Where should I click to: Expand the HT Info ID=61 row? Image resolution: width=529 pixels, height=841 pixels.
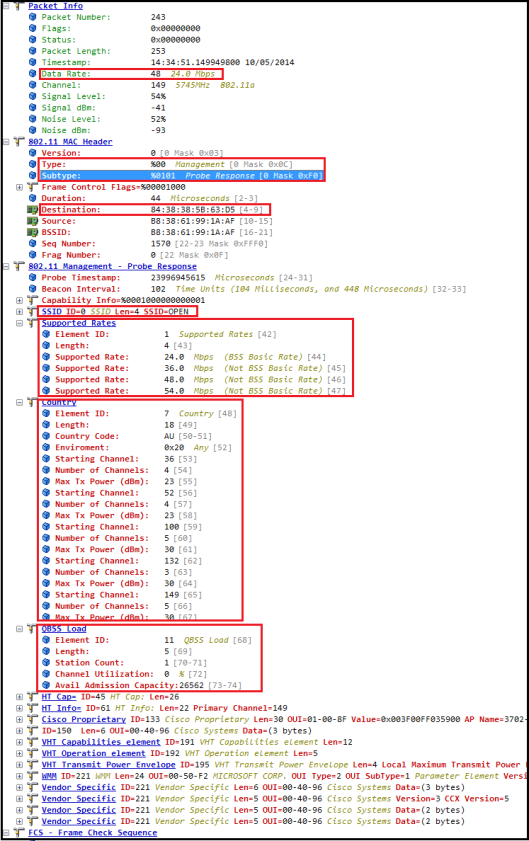[19, 709]
